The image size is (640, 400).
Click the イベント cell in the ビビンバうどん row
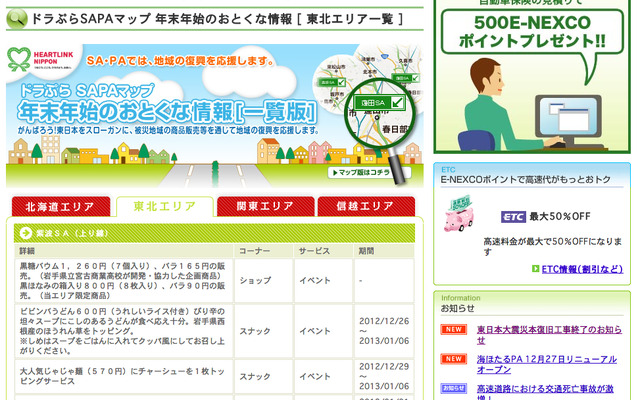click(x=323, y=331)
